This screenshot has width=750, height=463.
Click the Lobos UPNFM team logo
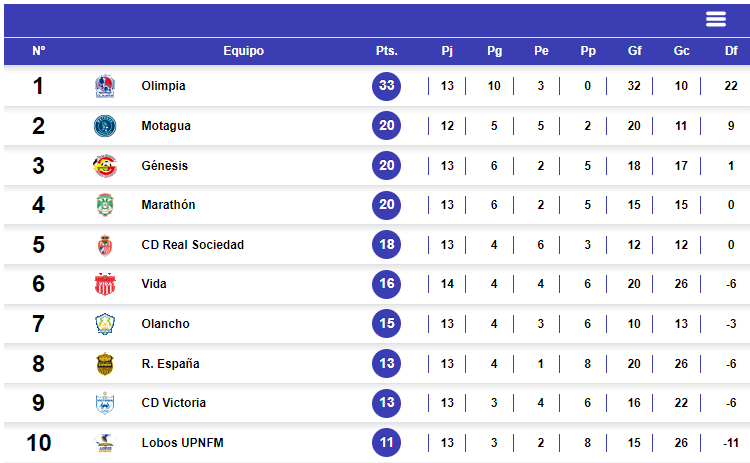point(104,443)
